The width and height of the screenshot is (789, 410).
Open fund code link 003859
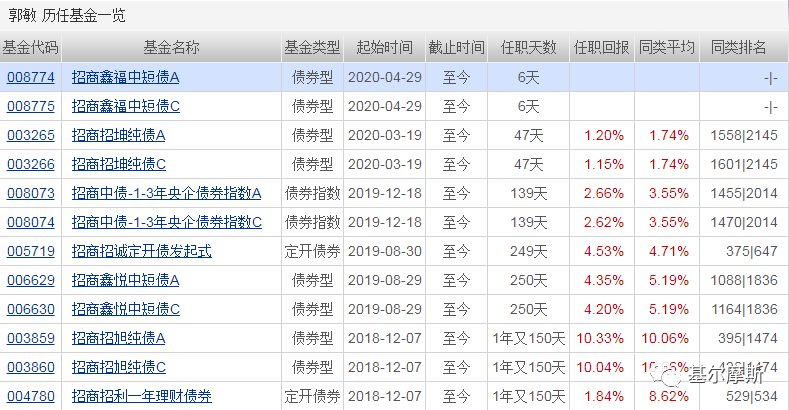tap(31, 338)
